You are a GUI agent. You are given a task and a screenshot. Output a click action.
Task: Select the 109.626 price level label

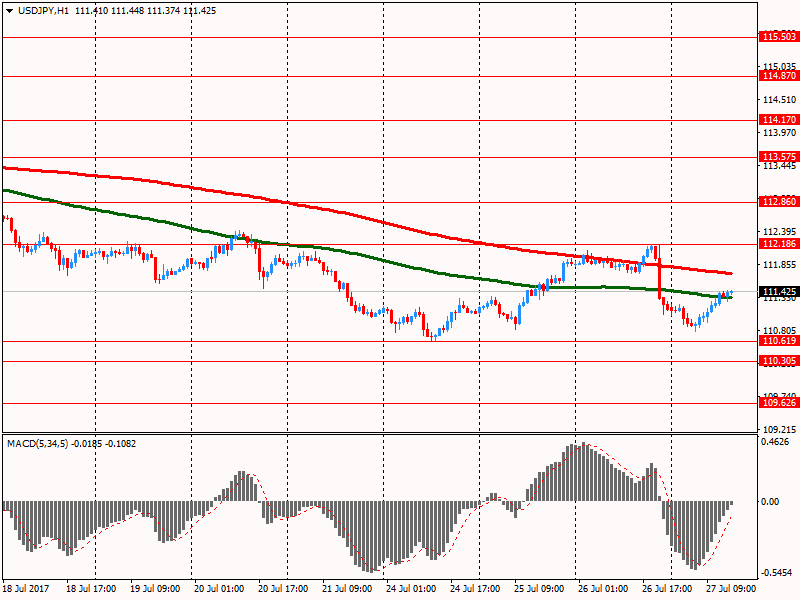pos(779,403)
